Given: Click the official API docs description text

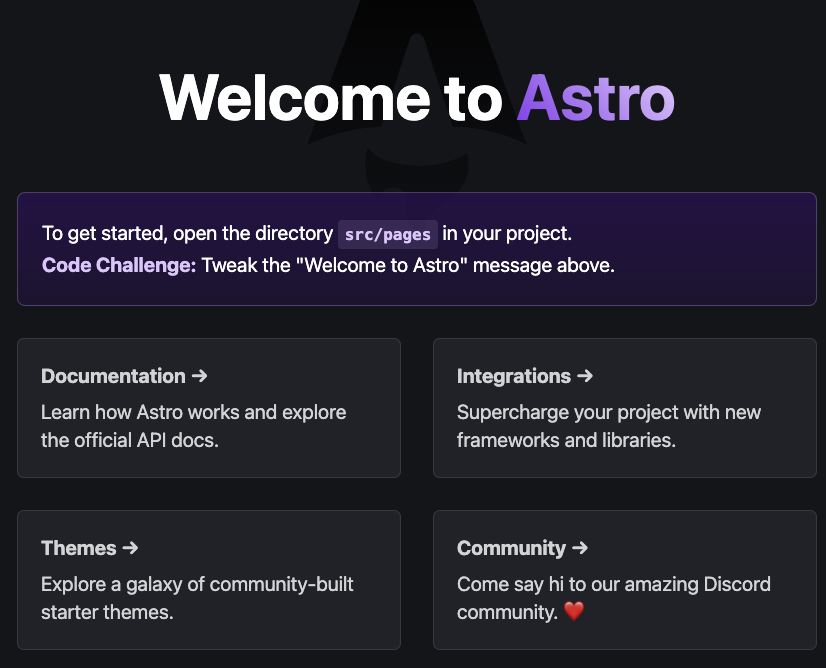Looking at the screenshot, I should click(193, 425).
